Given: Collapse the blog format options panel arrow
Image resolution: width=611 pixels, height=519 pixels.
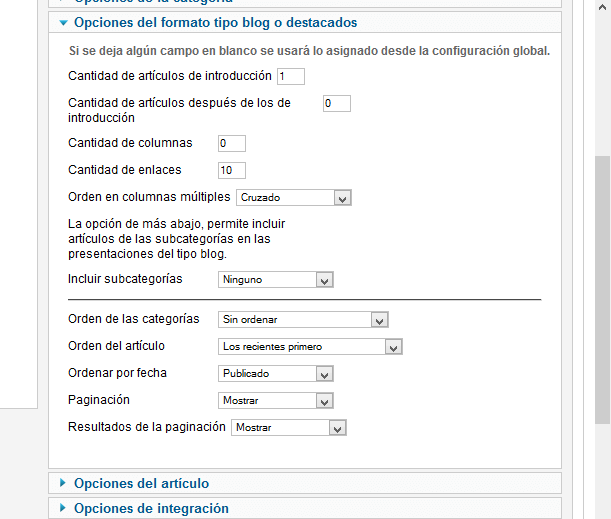Looking at the screenshot, I should click(x=64, y=23).
